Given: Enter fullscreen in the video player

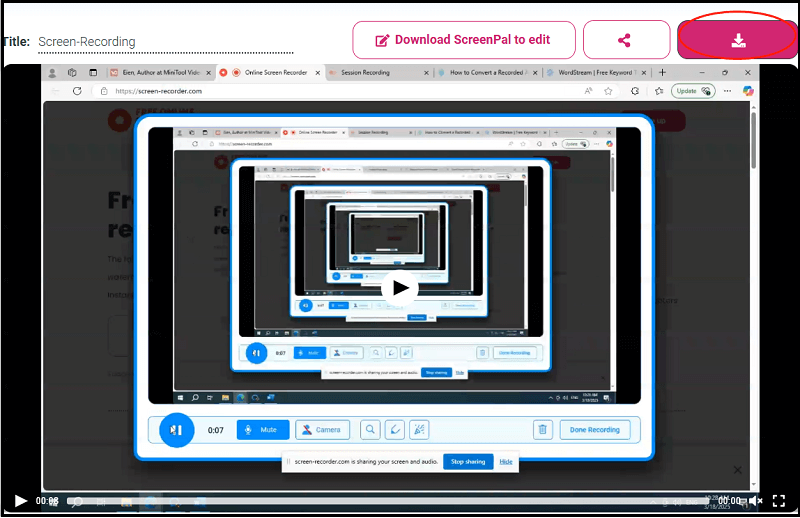Looking at the screenshot, I should click(x=779, y=501).
